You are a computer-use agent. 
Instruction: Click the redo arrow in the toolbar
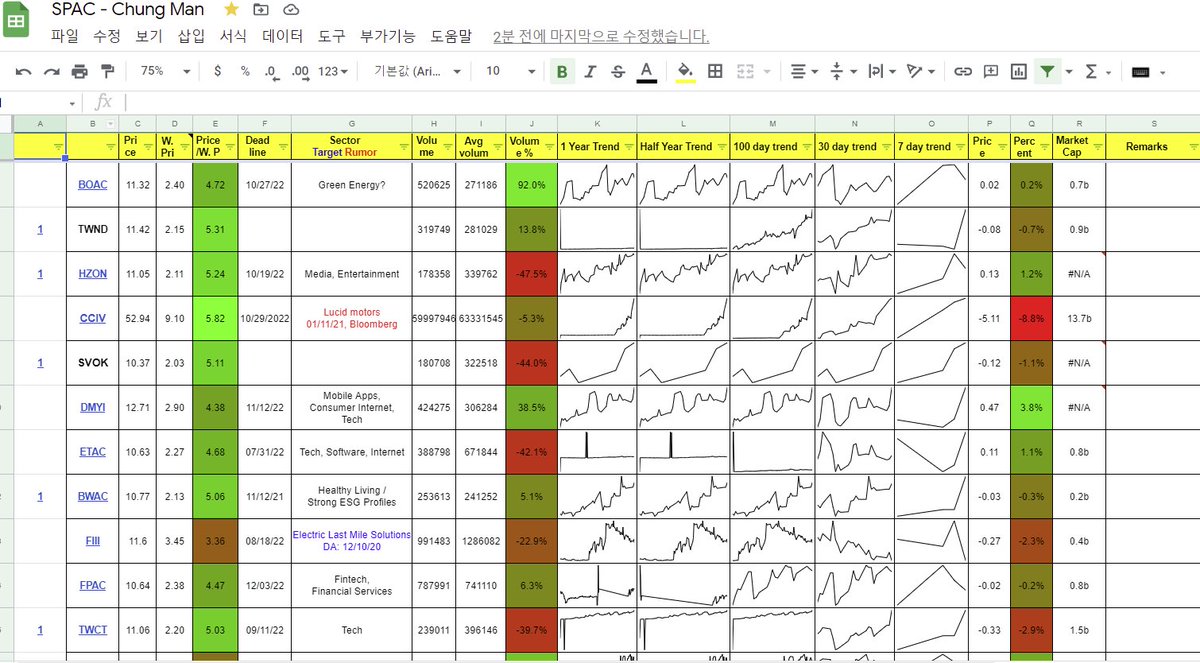(x=52, y=72)
